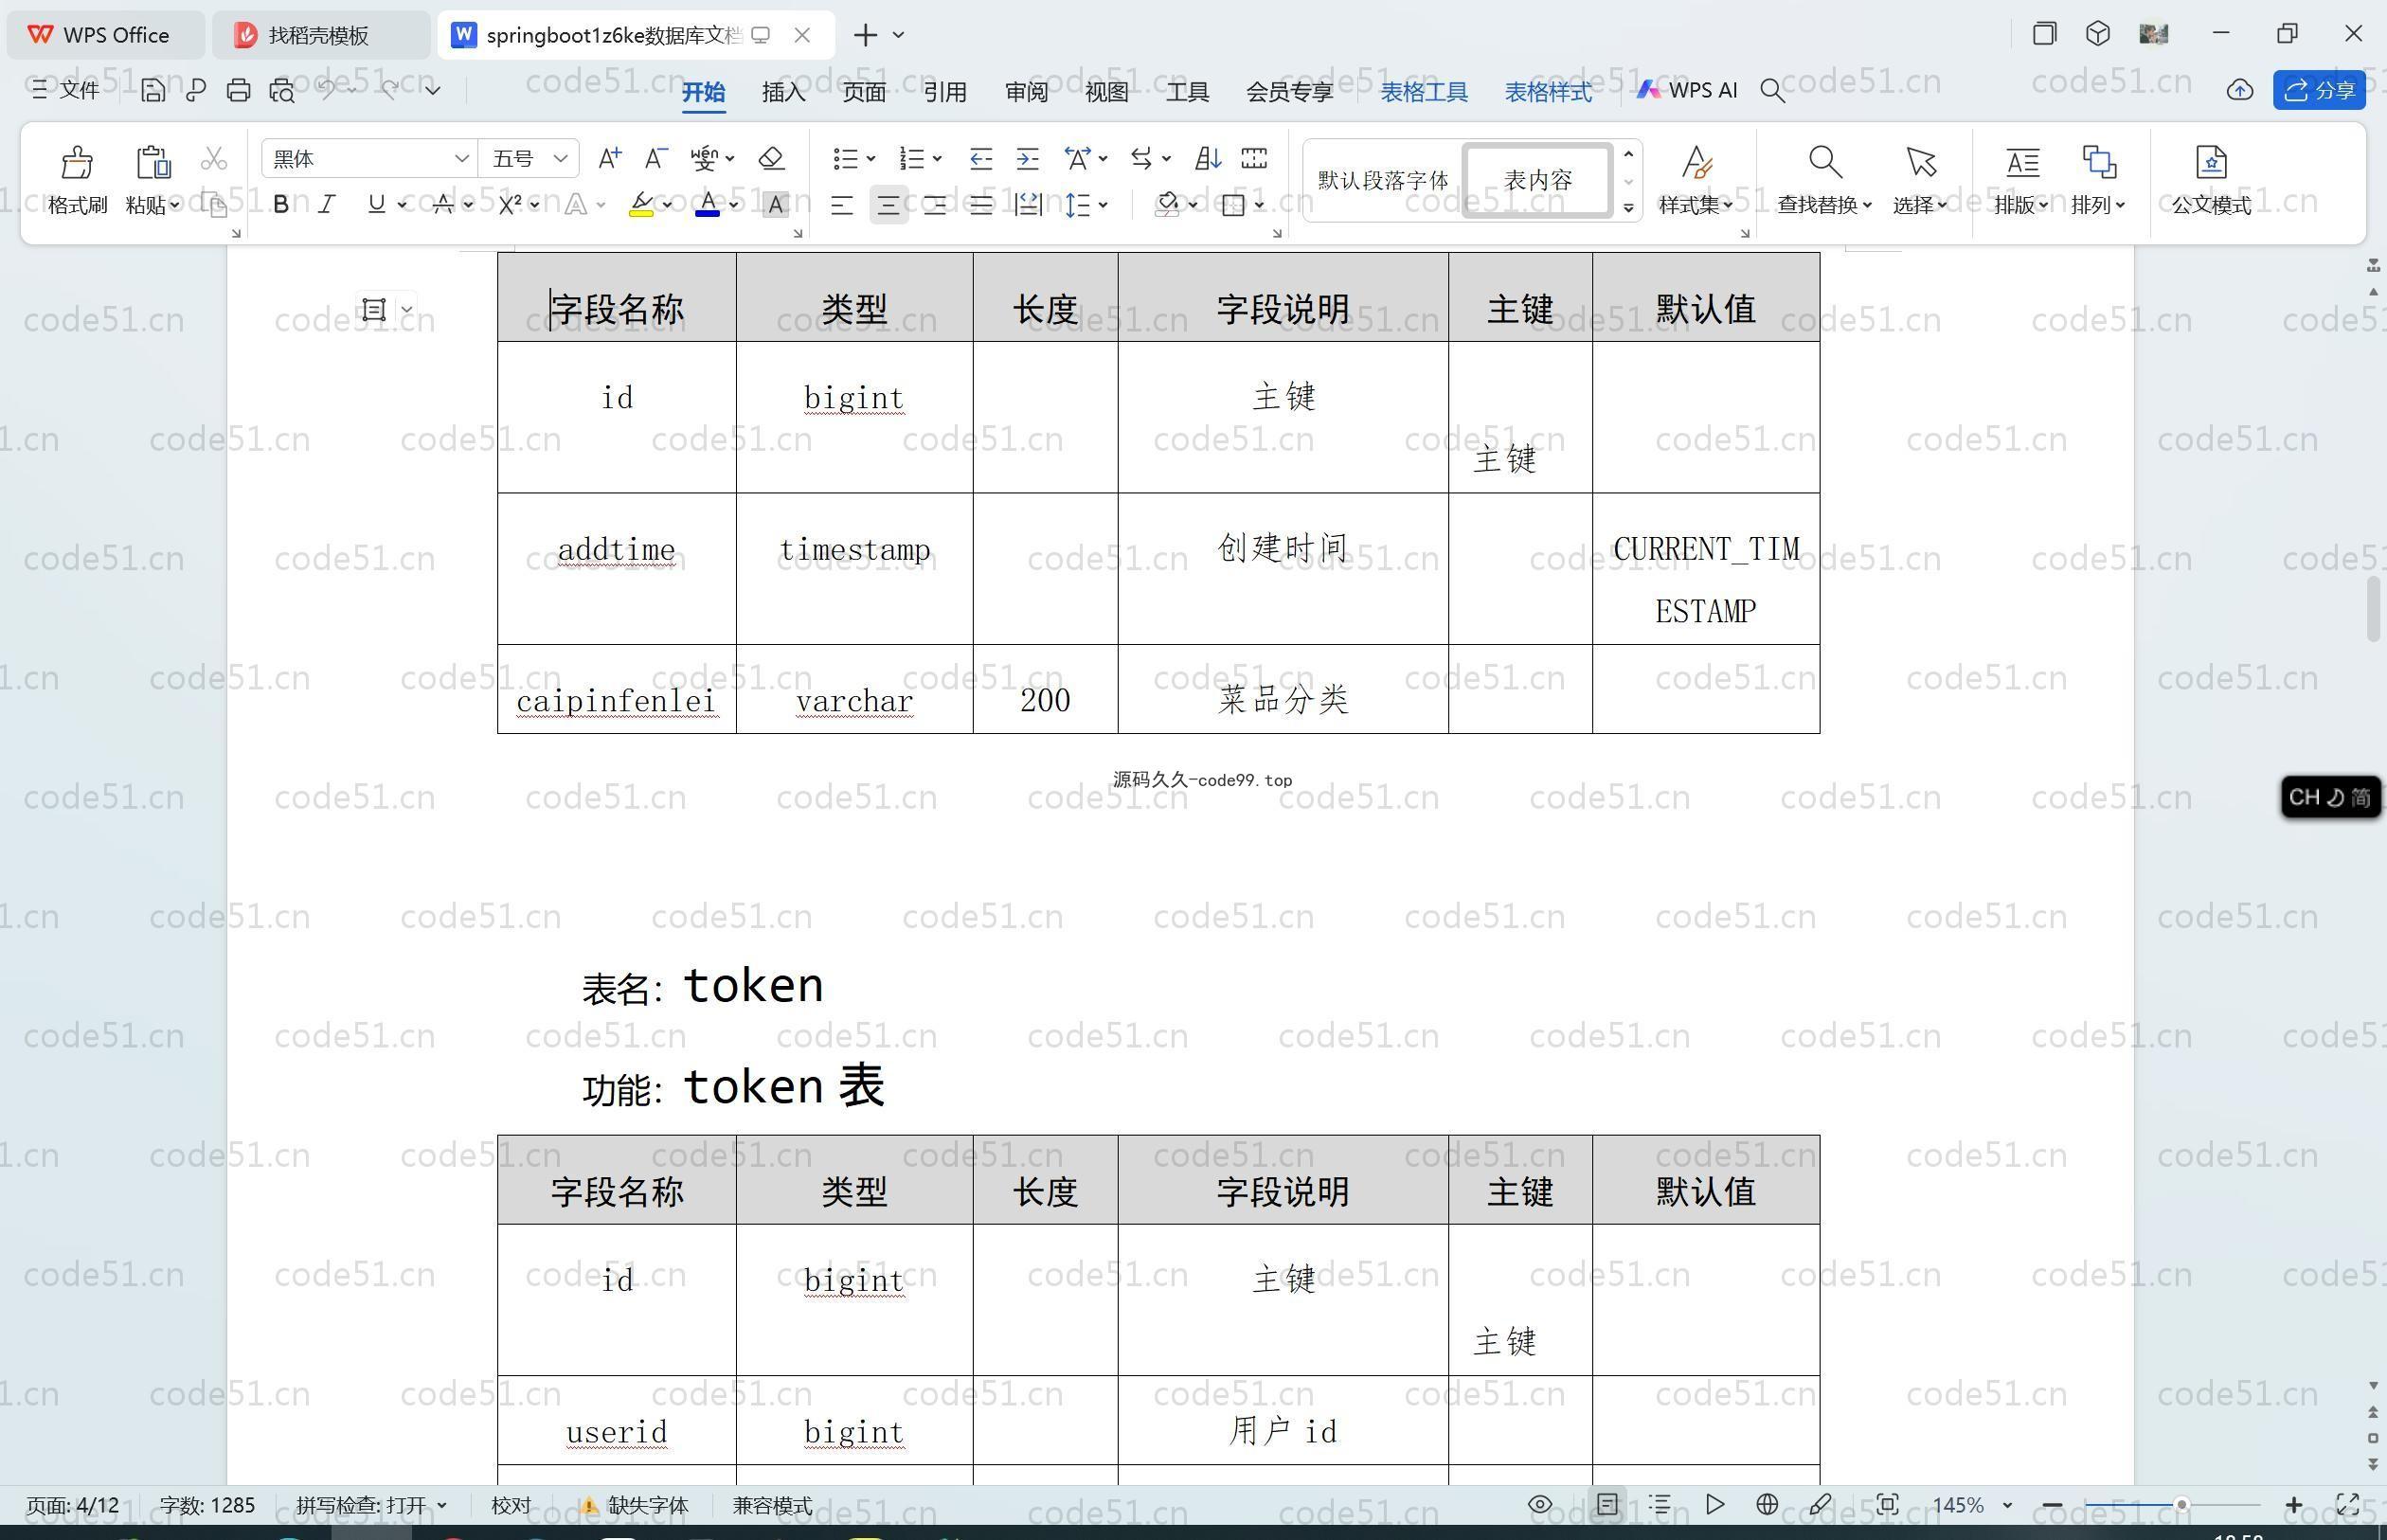Click the 缺失字体 missing fonts warning
This screenshot has width=2387, height=1540.
(635, 1505)
